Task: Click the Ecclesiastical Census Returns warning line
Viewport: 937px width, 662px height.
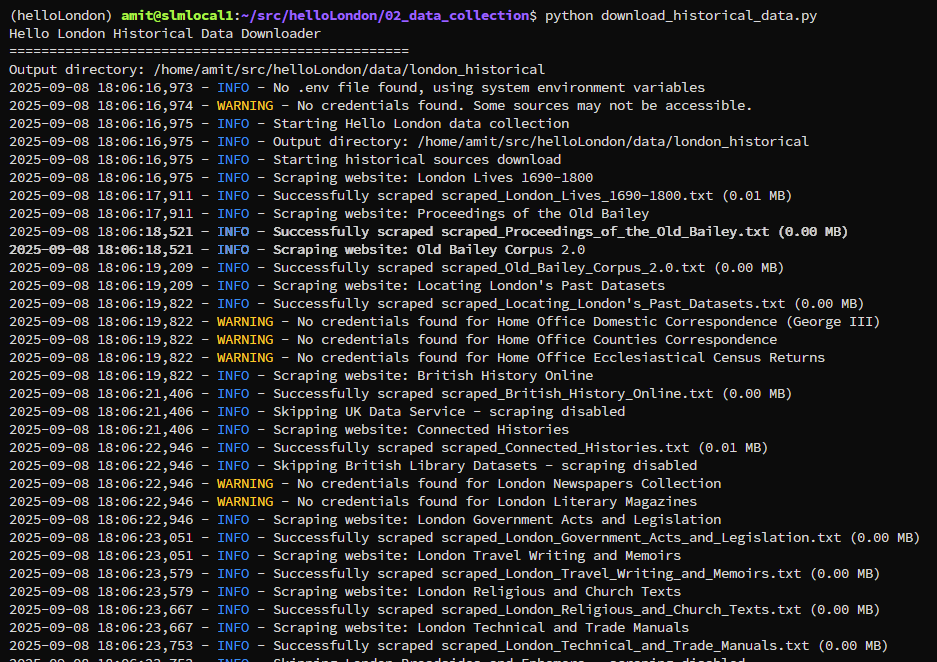Action: [x=560, y=358]
